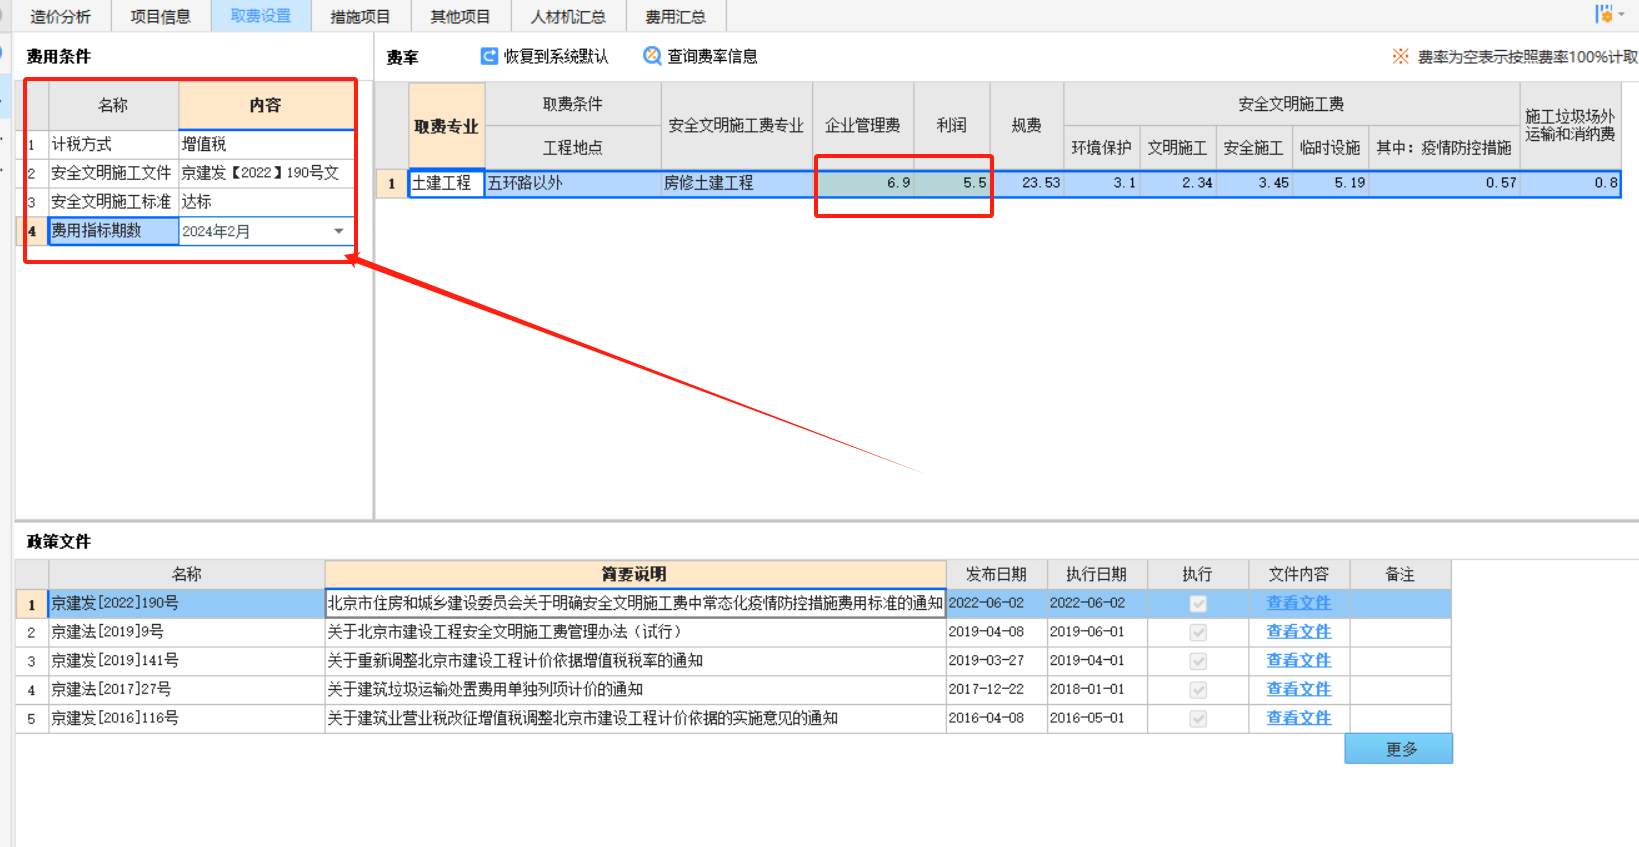The height and width of the screenshot is (847, 1639).
Task: Select policy row 京建法[2019]9号 name
Action: coord(186,632)
